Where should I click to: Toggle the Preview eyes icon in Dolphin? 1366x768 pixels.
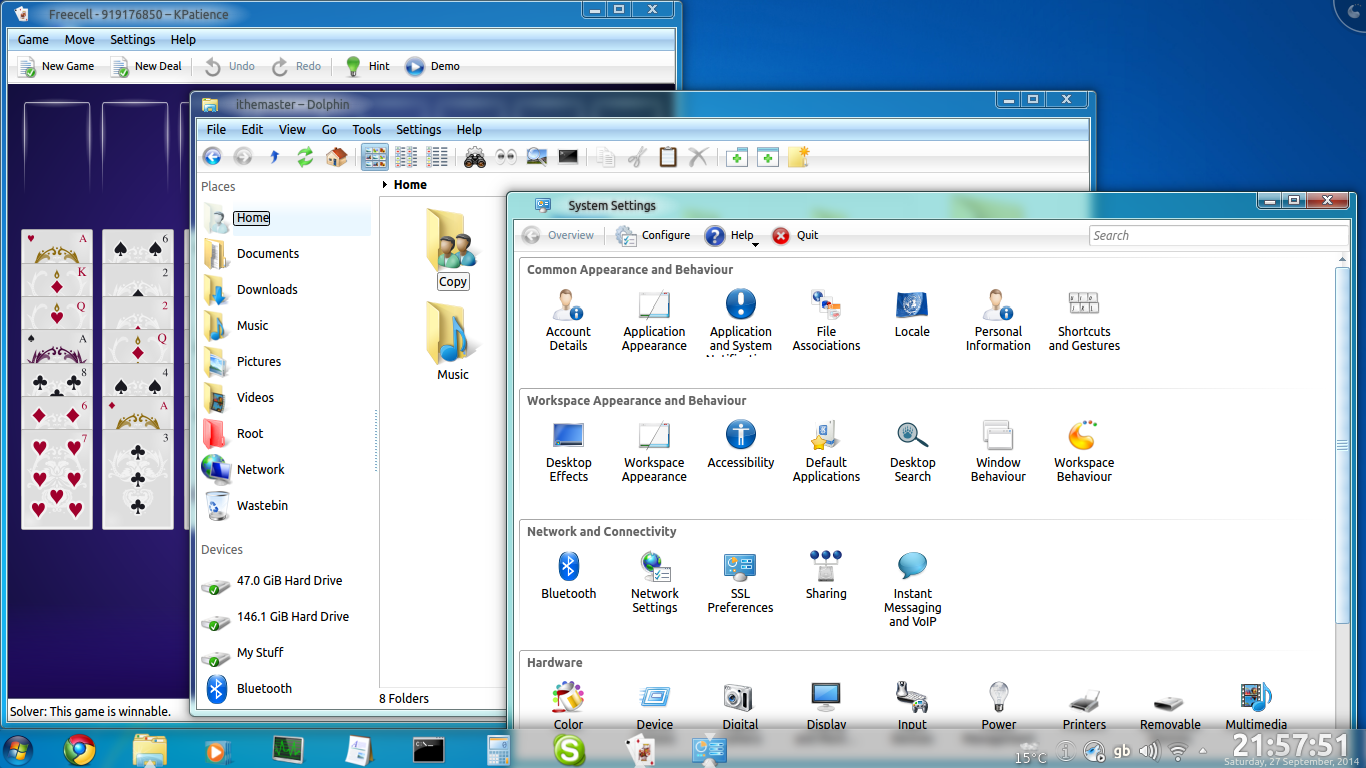click(506, 156)
